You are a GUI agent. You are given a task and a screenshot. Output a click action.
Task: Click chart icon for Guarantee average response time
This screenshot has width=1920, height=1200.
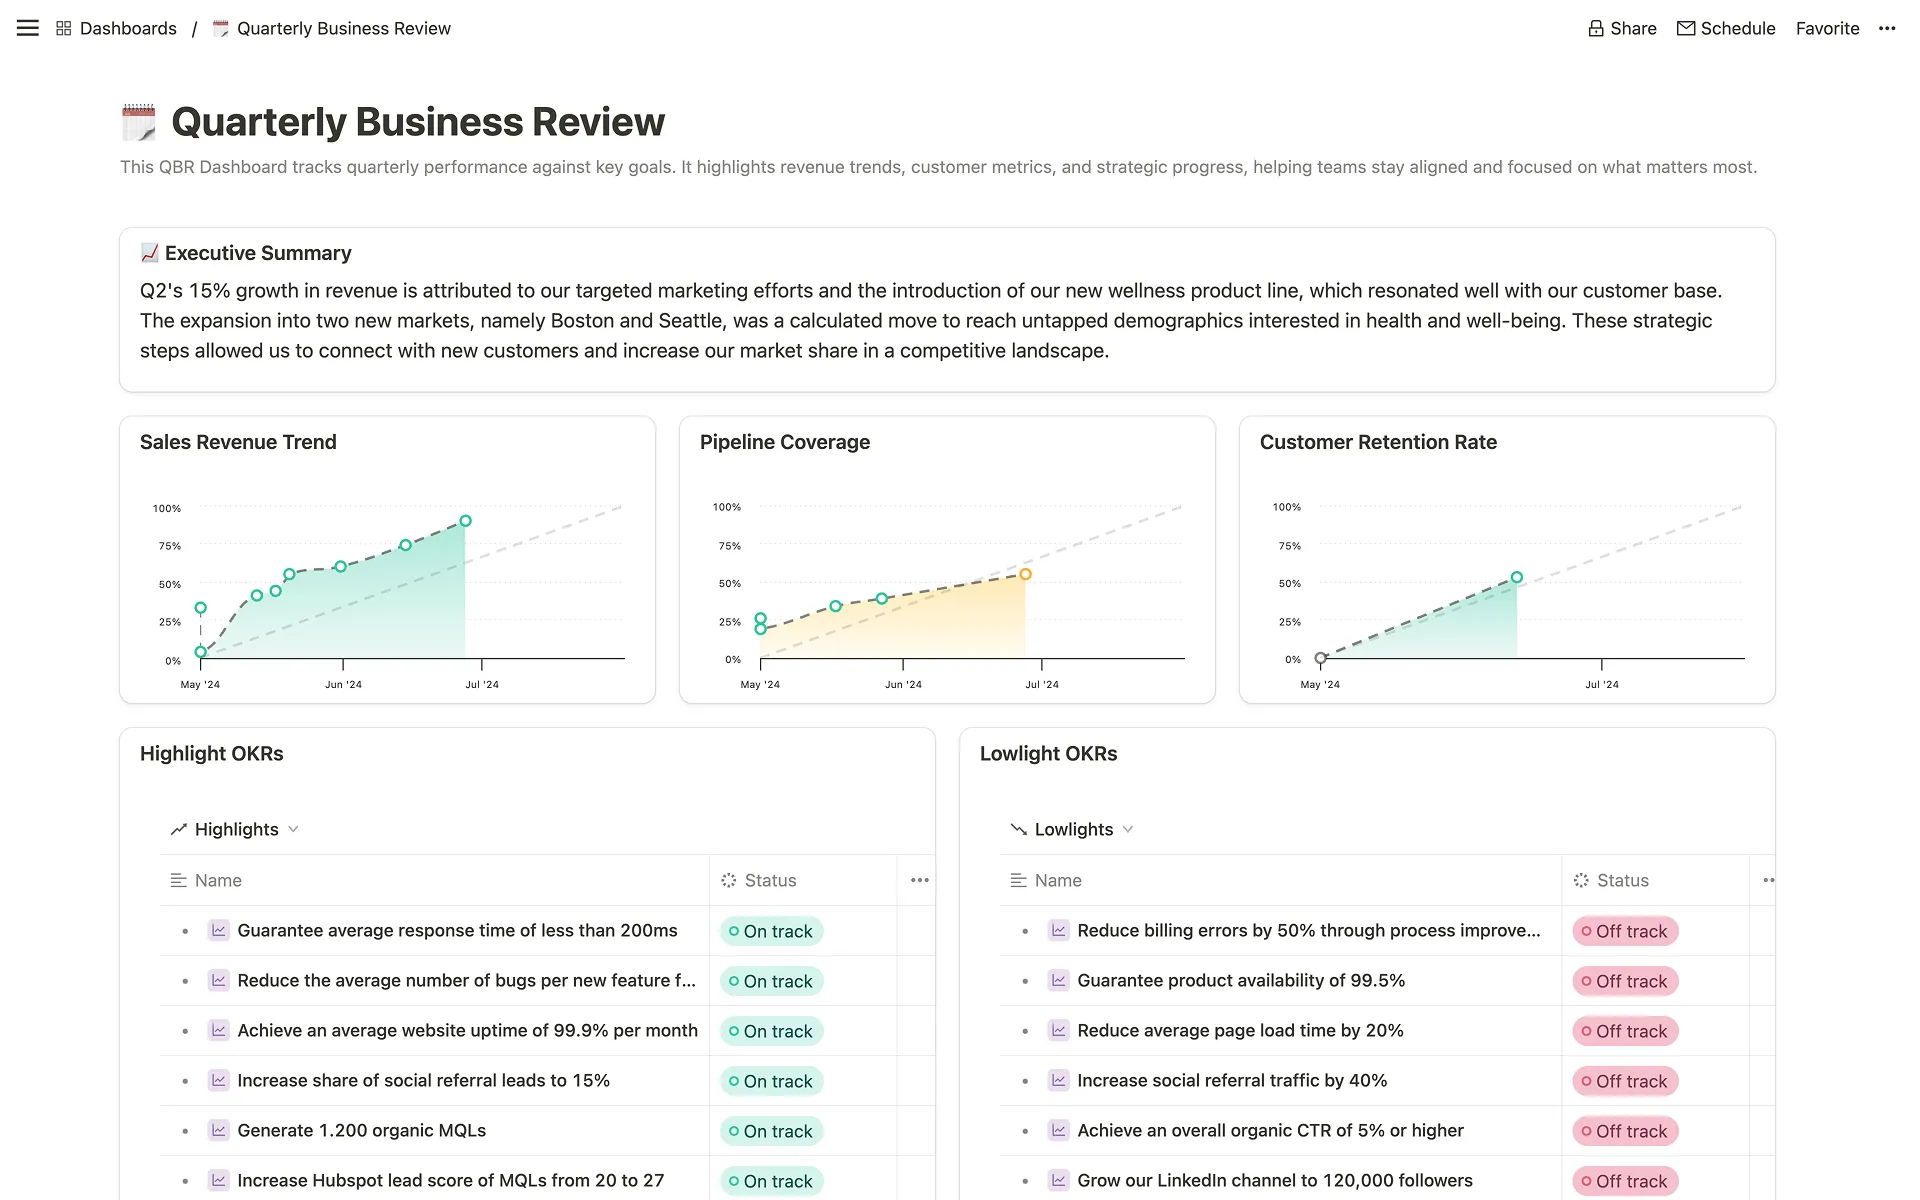click(x=219, y=930)
